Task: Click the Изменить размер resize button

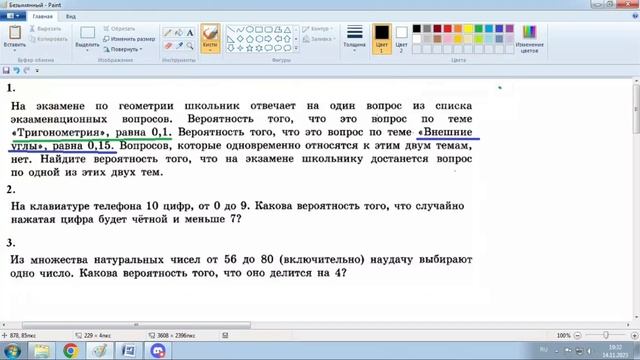Action: tap(129, 39)
